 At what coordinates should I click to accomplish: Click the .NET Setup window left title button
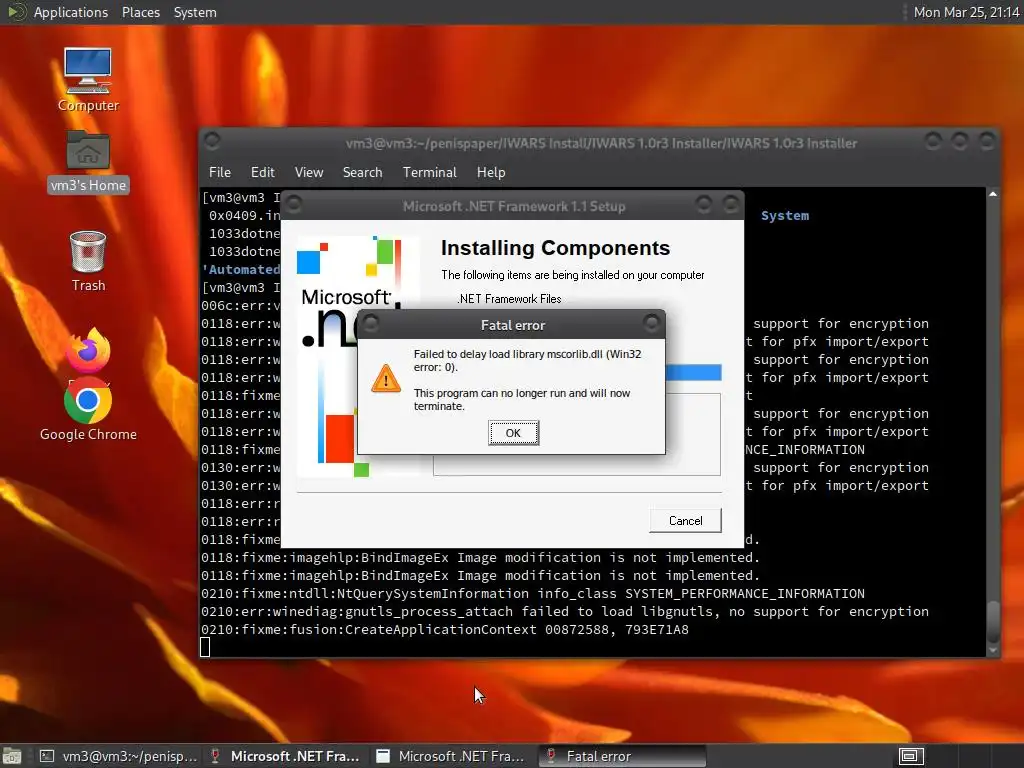(x=294, y=204)
